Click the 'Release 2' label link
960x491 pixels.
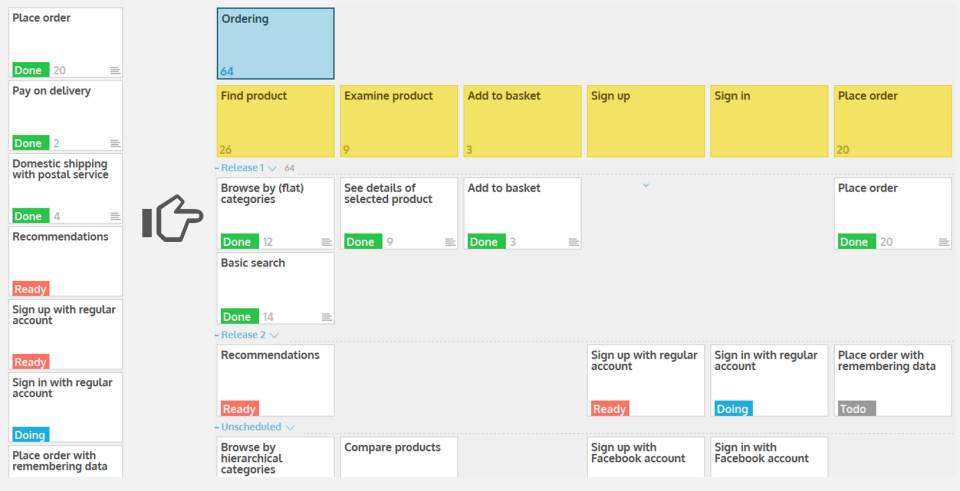[x=243, y=335]
